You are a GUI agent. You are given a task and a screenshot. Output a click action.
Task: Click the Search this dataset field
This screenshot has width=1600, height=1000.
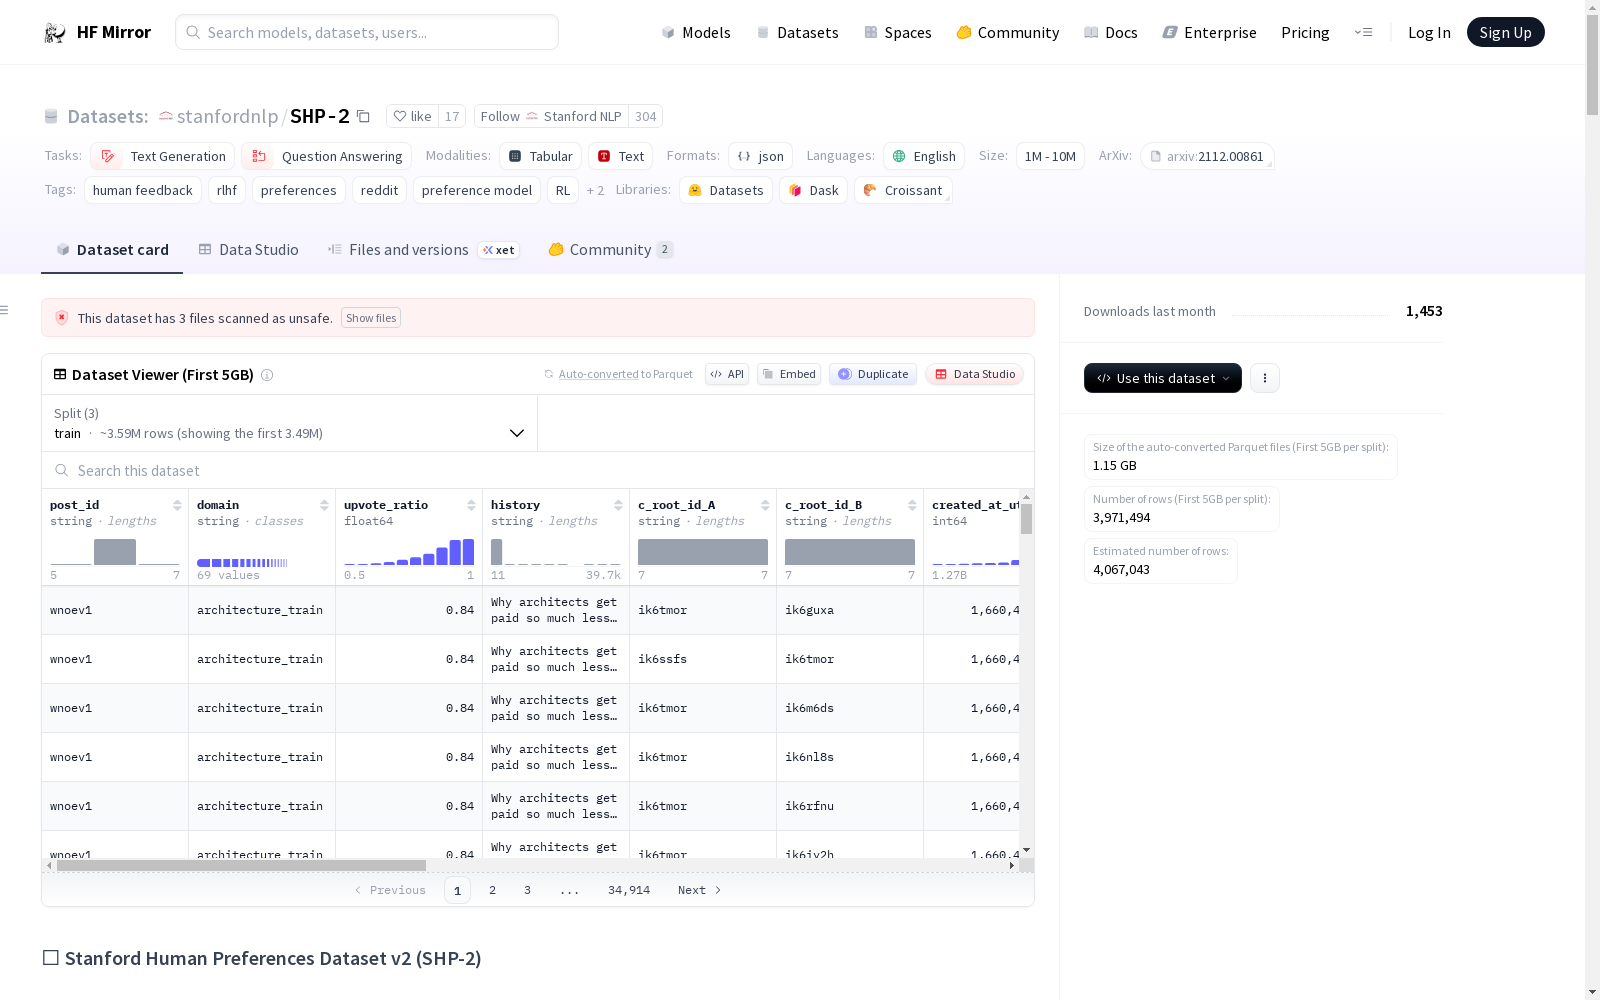[x=538, y=471]
